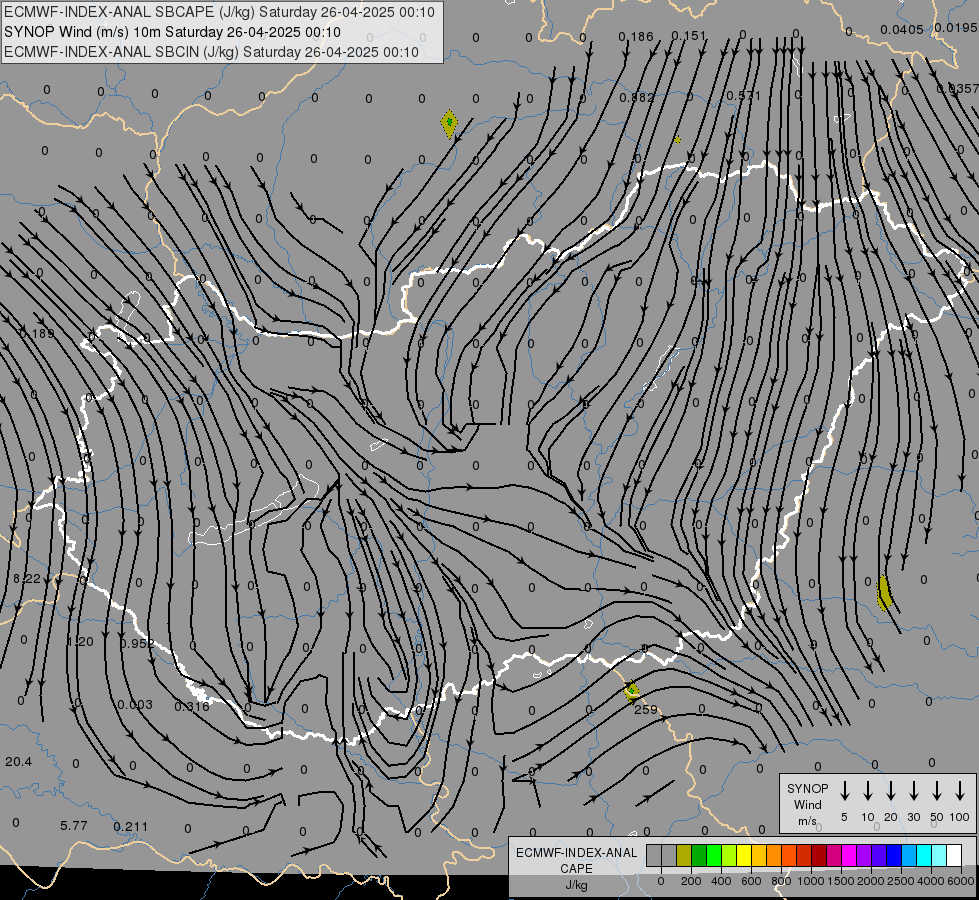The height and width of the screenshot is (900, 979).
Task: Click the map value 0.211
Action: [x=130, y=827]
